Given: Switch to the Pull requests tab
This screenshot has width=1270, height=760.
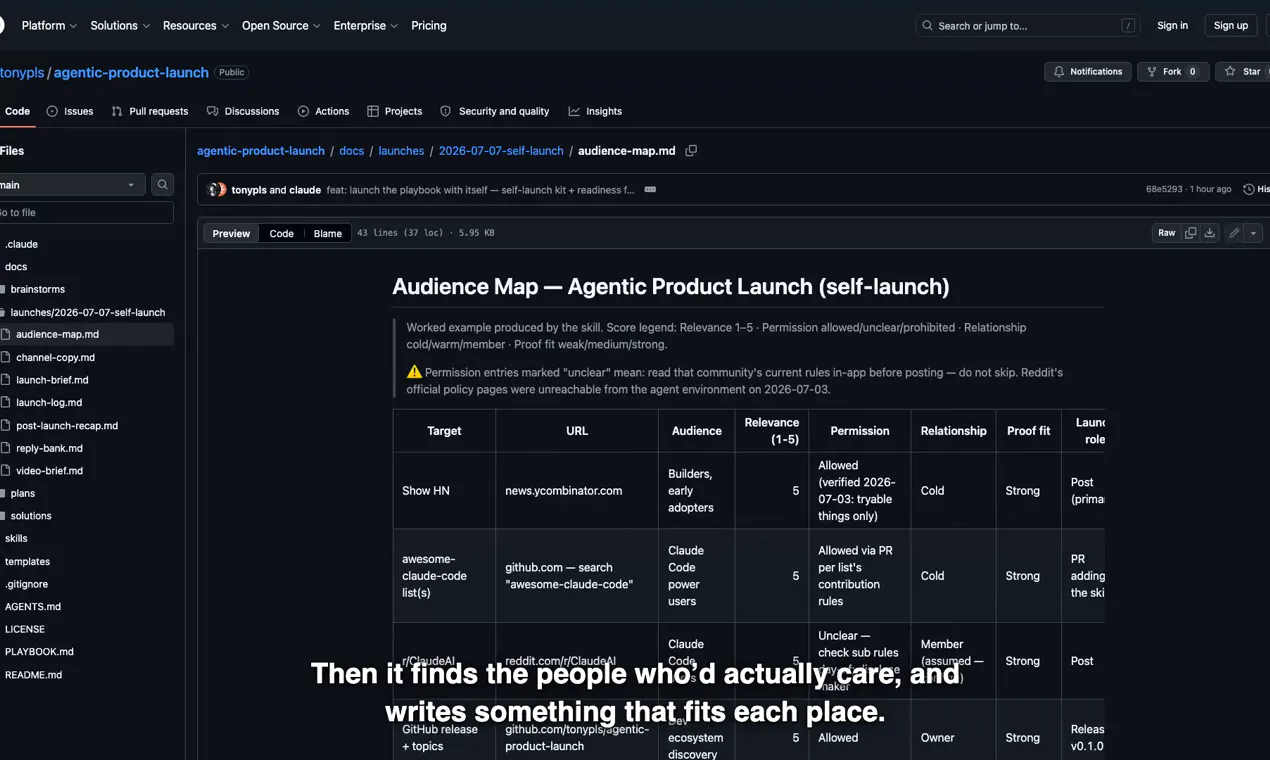Looking at the screenshot, I should [x=150, y=111].
